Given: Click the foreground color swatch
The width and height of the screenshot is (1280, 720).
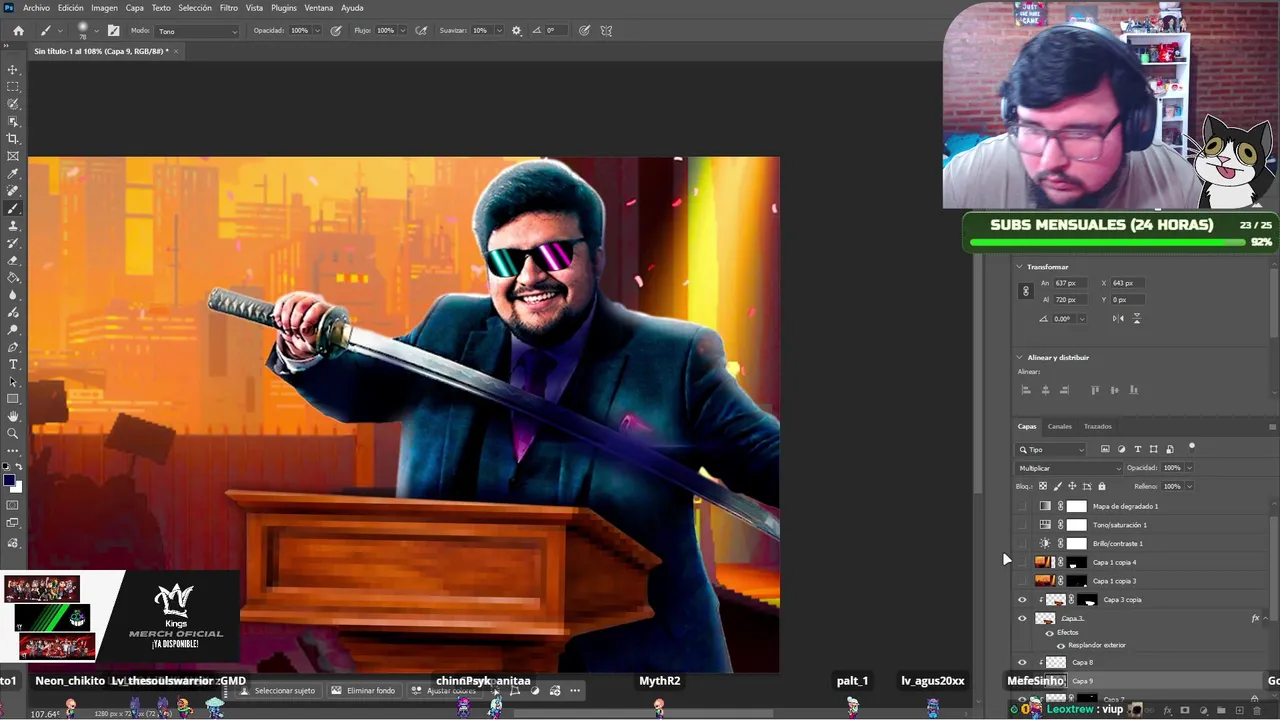Looking at the screenshot, I should (10, 481).
